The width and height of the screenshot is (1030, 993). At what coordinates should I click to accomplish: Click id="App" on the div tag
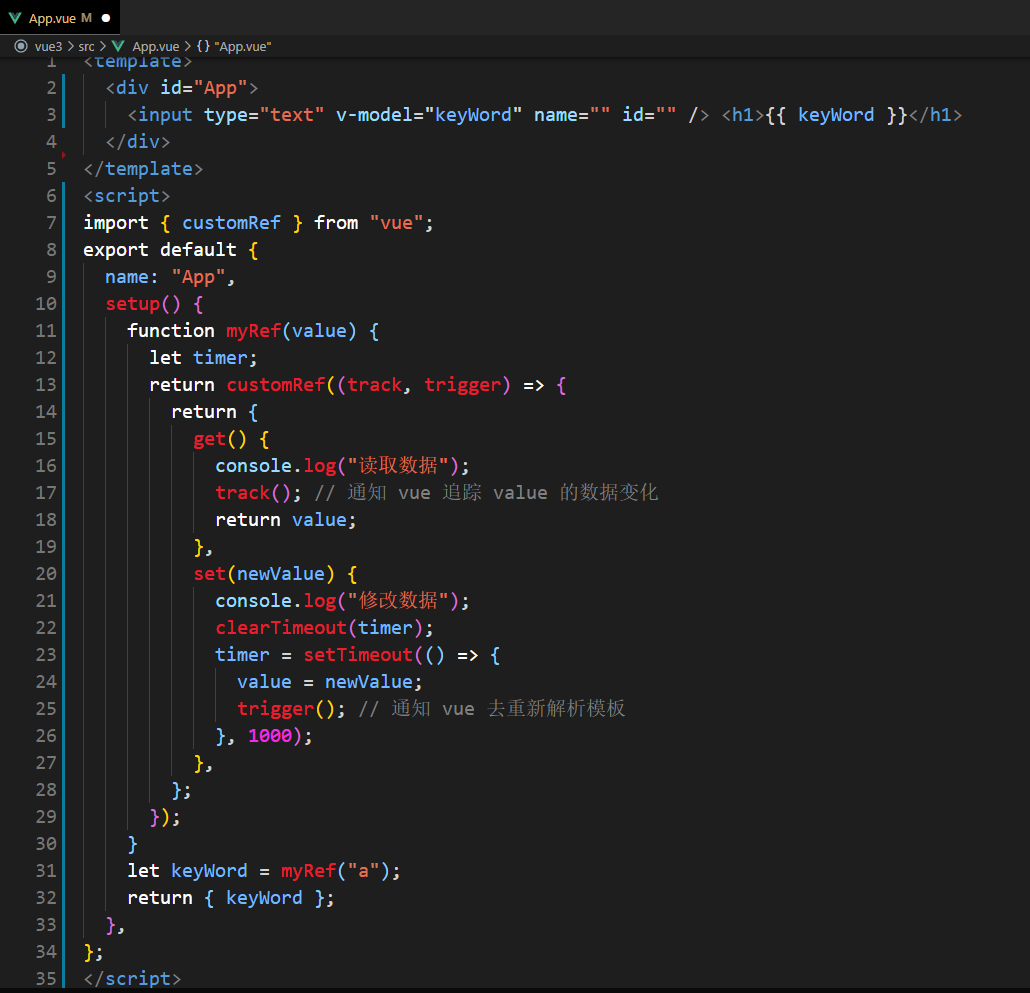(x=204, y=88)
